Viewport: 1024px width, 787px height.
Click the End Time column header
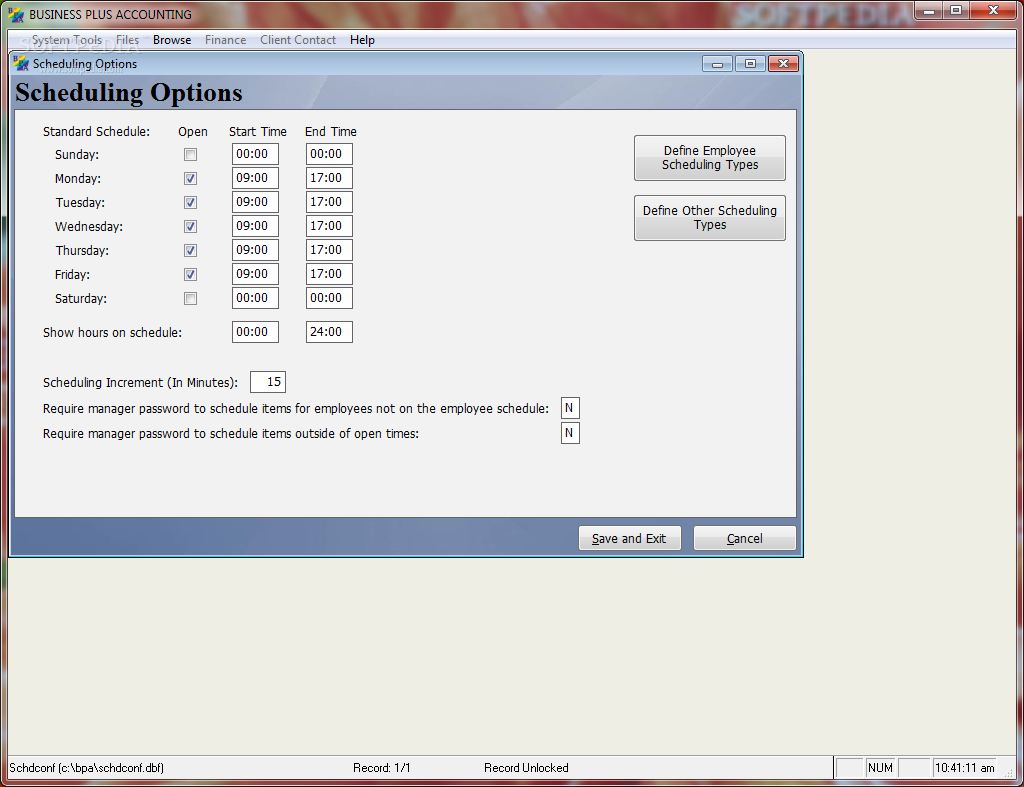click(x=330, y=132)
